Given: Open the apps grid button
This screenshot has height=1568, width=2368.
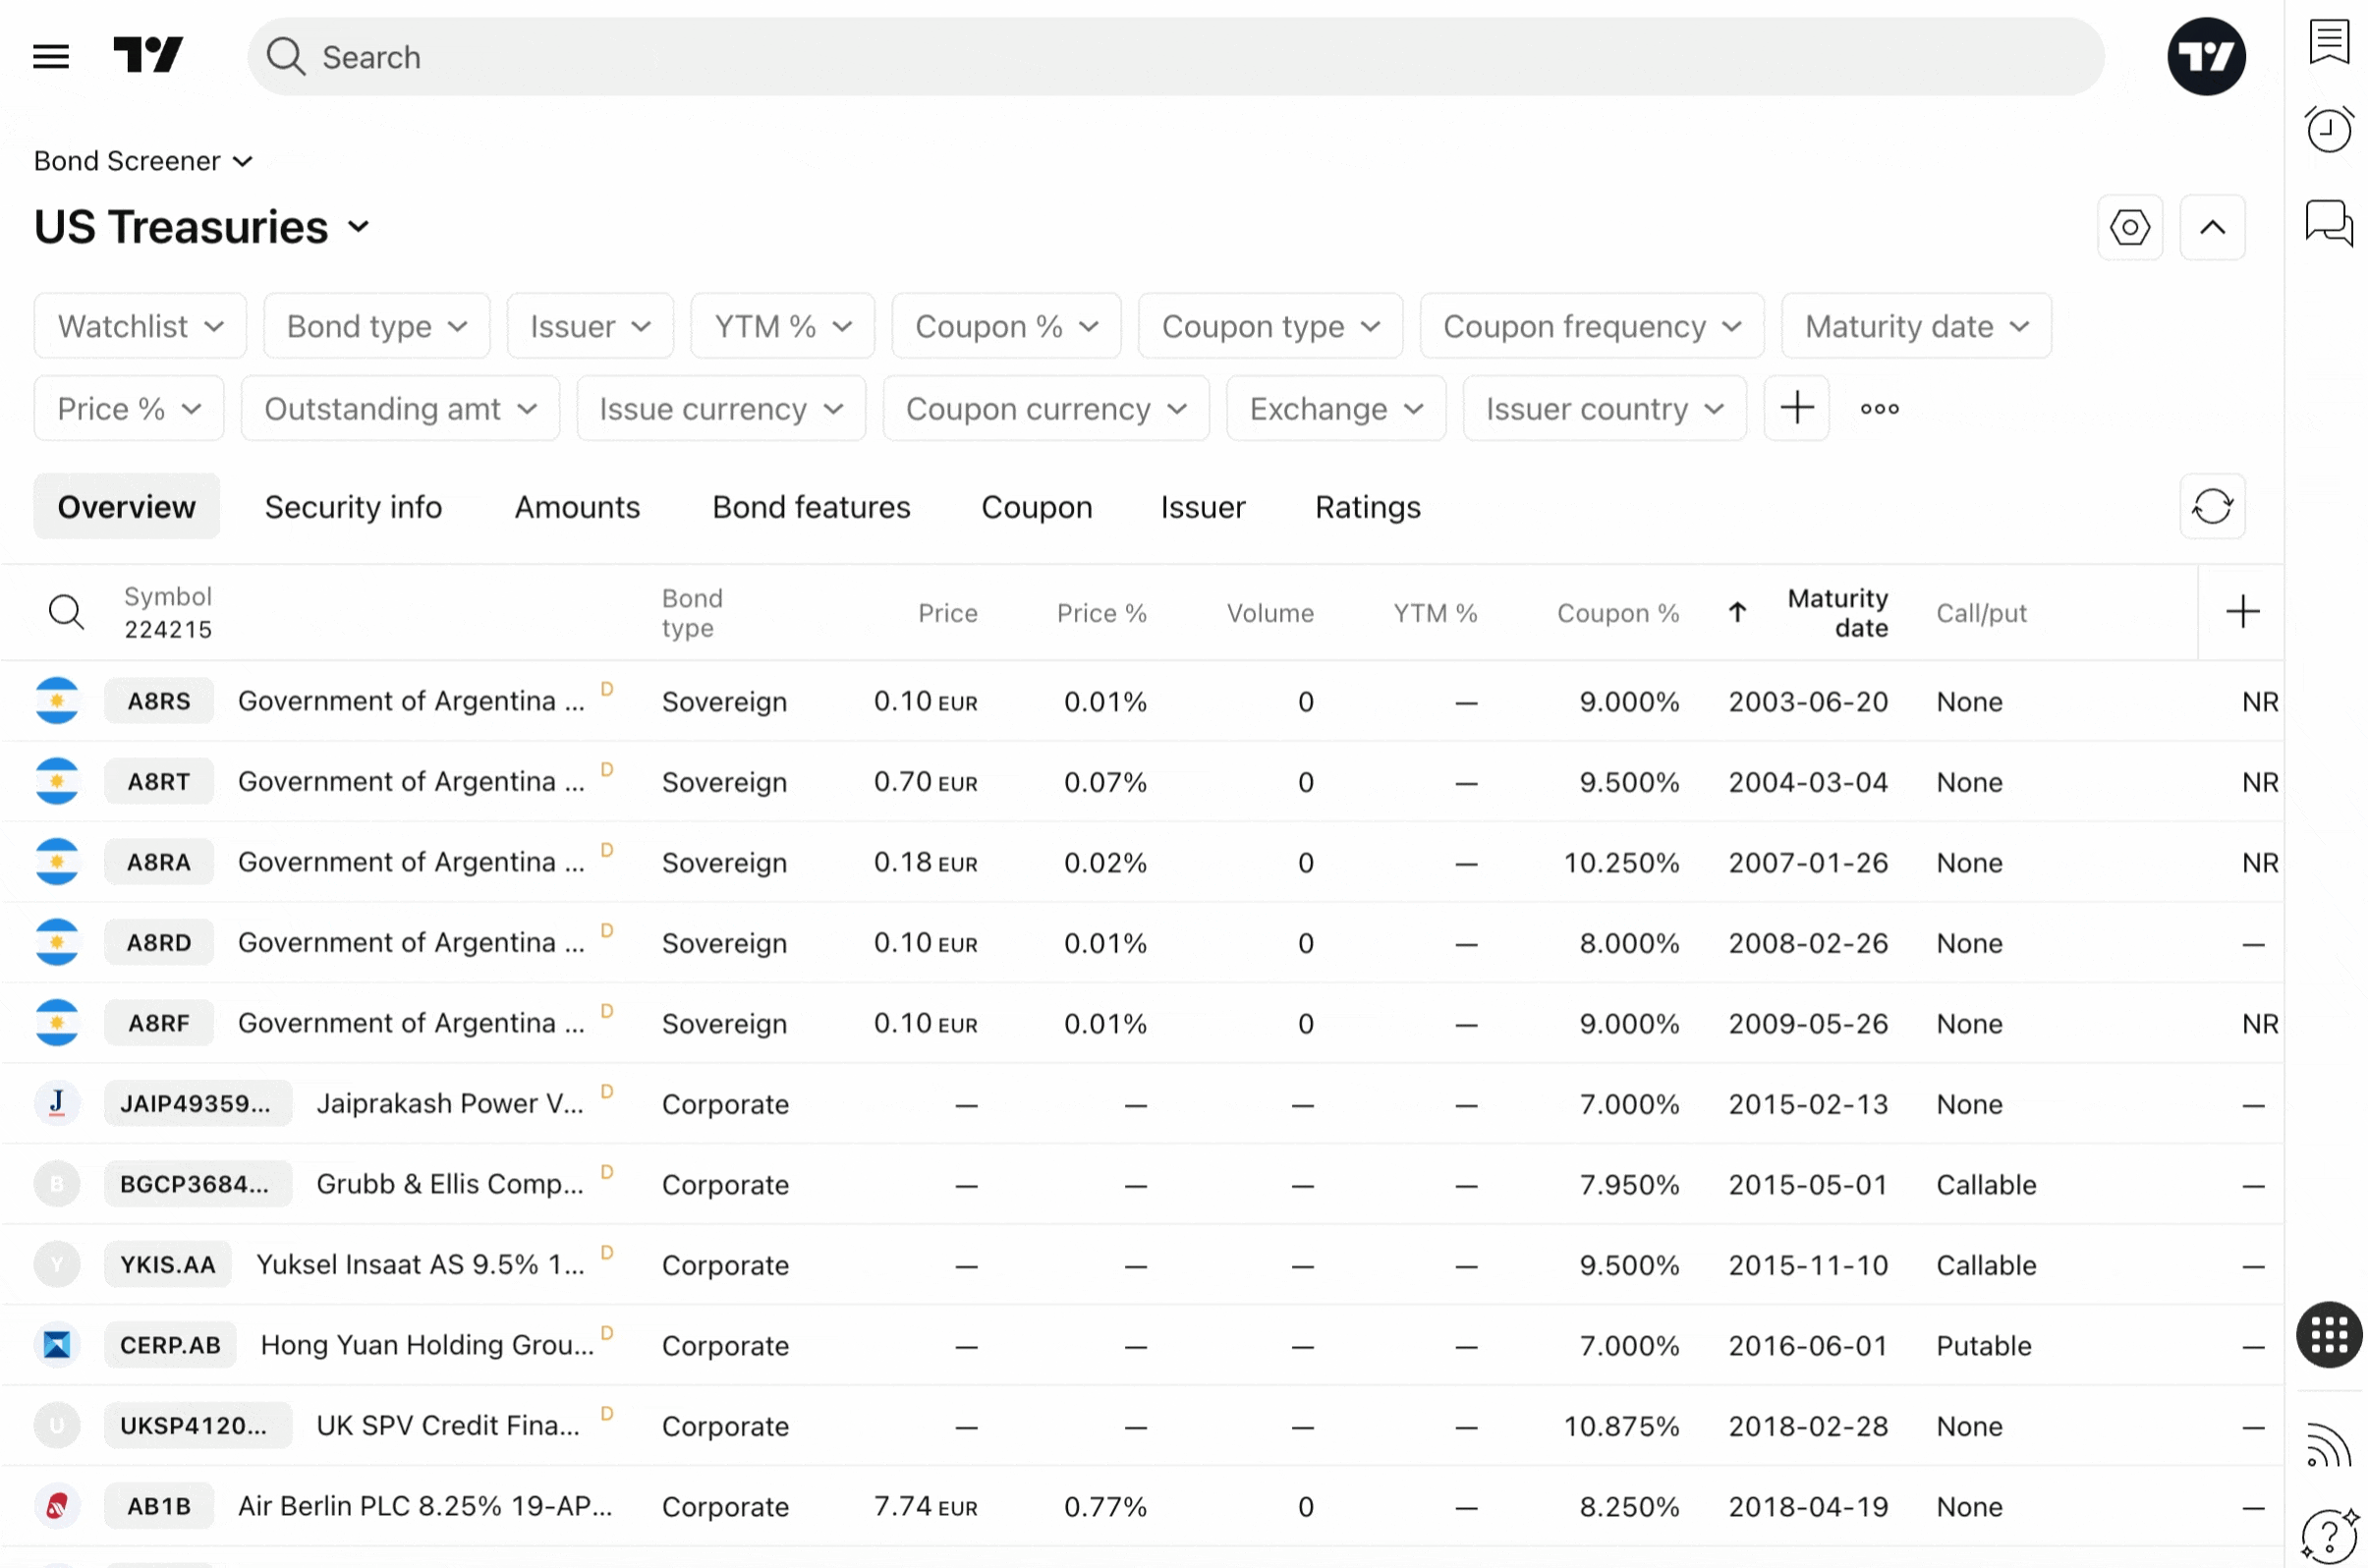Looking at the screenshot, I should pyautogui.click(x=2328, y=1335).
